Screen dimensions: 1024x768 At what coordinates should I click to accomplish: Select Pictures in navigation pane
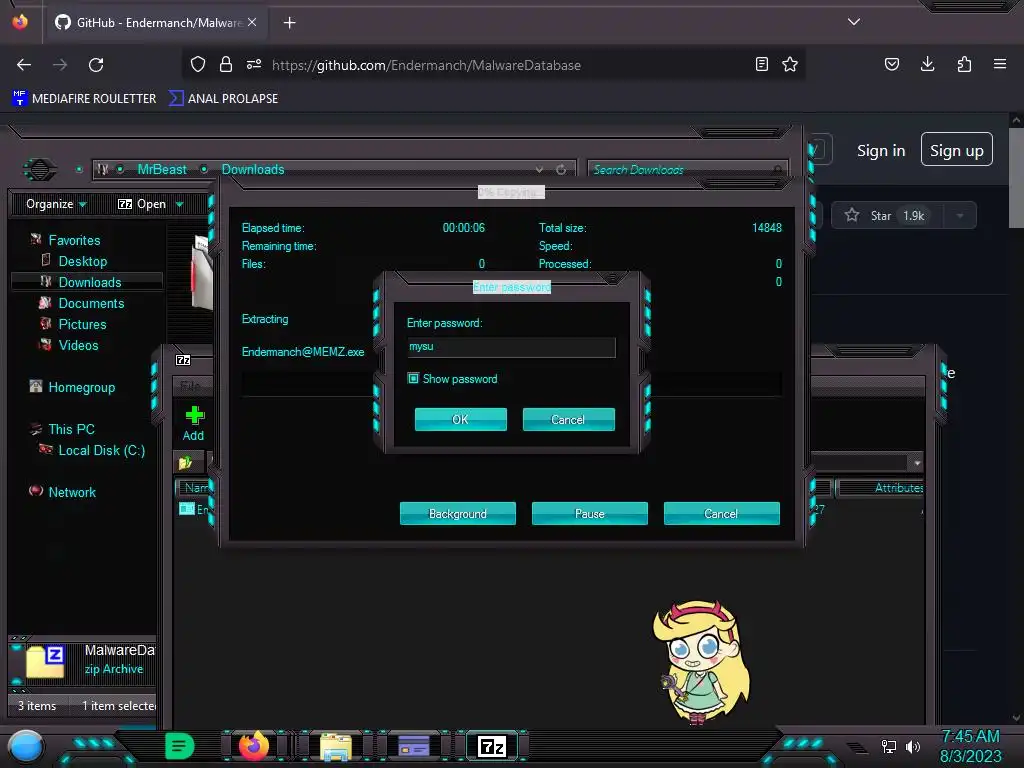click(82, 324)
